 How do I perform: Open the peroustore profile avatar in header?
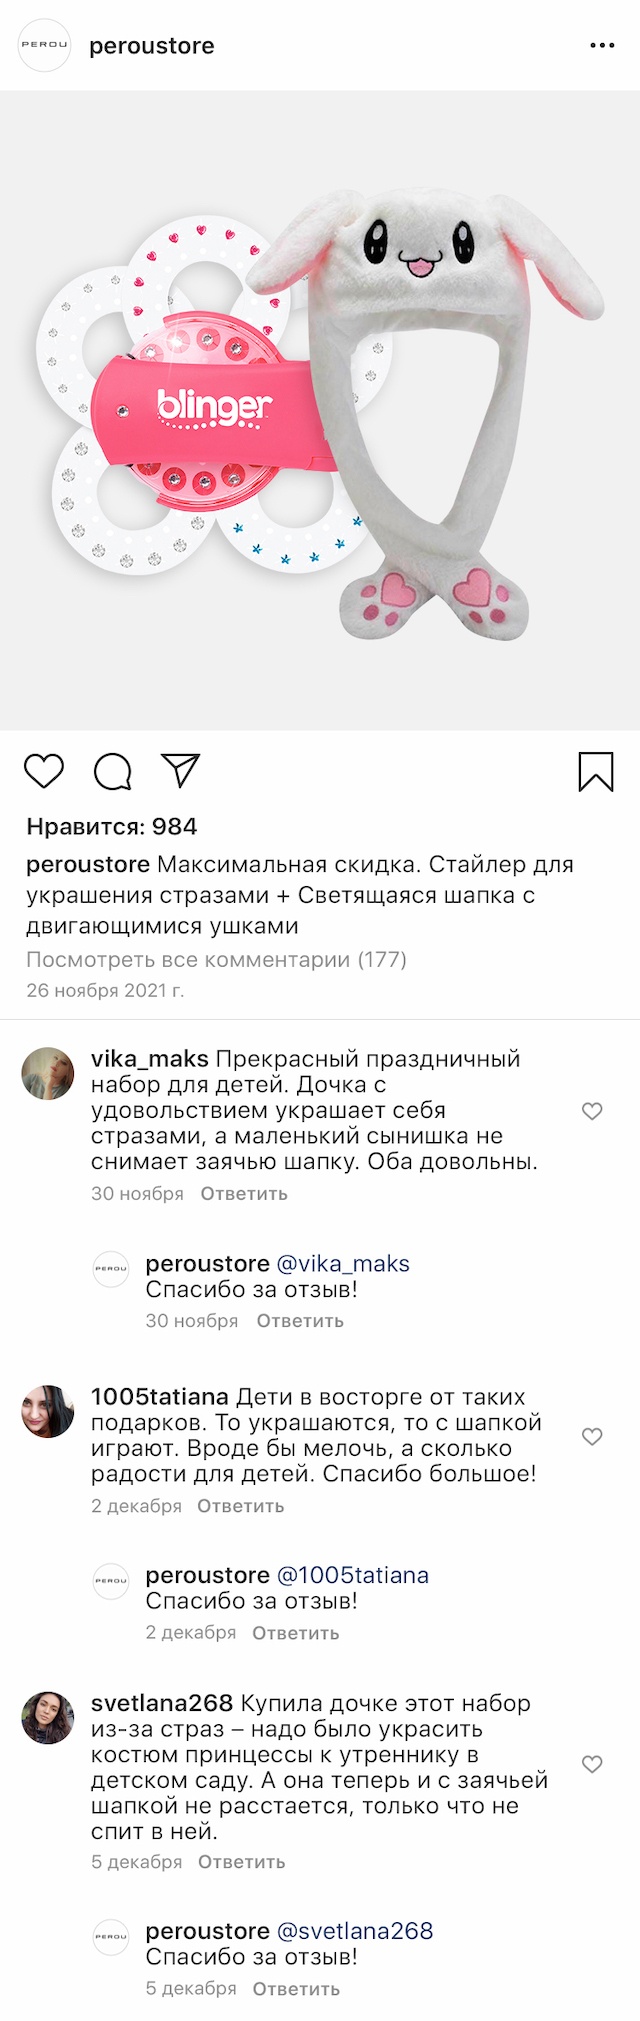(45, 45)
